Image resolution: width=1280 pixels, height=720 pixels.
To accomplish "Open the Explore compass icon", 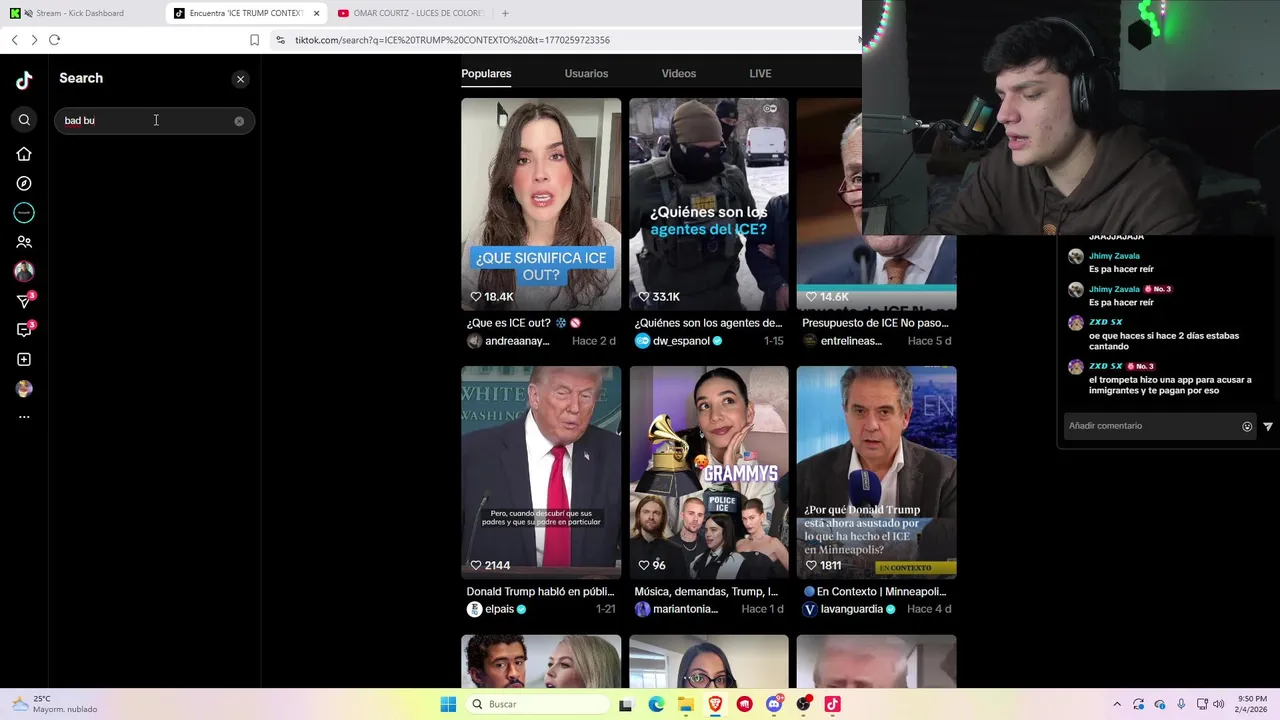I will click(x=24, y=183).
